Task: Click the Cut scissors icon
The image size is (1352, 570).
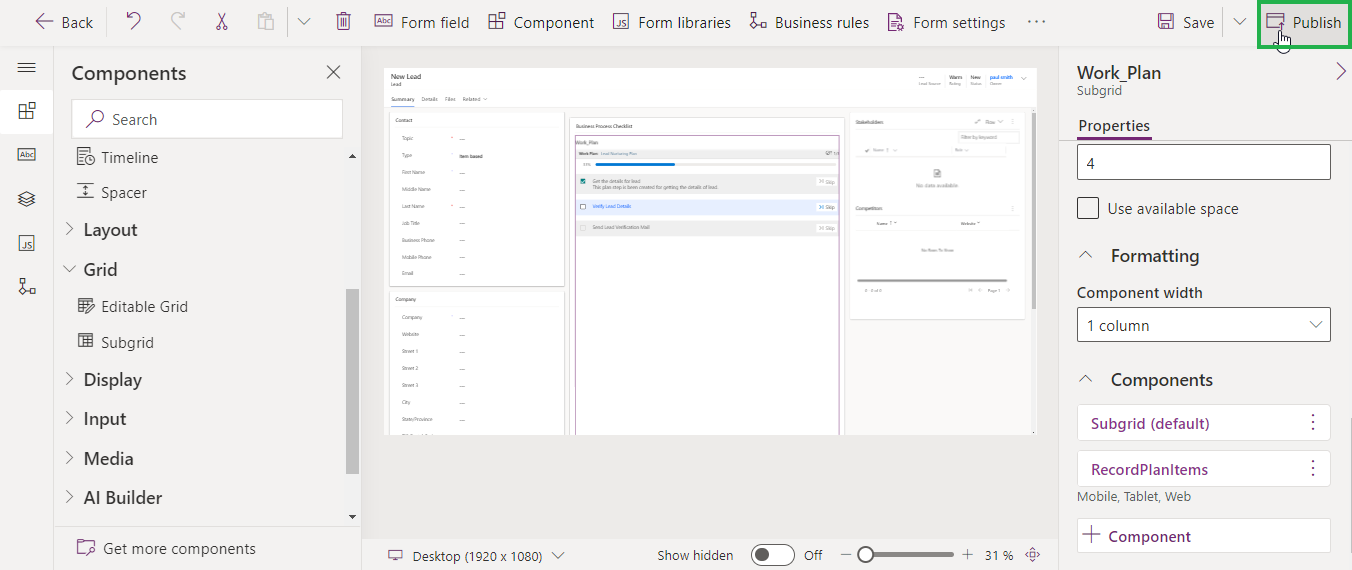Action: point(221,22)
